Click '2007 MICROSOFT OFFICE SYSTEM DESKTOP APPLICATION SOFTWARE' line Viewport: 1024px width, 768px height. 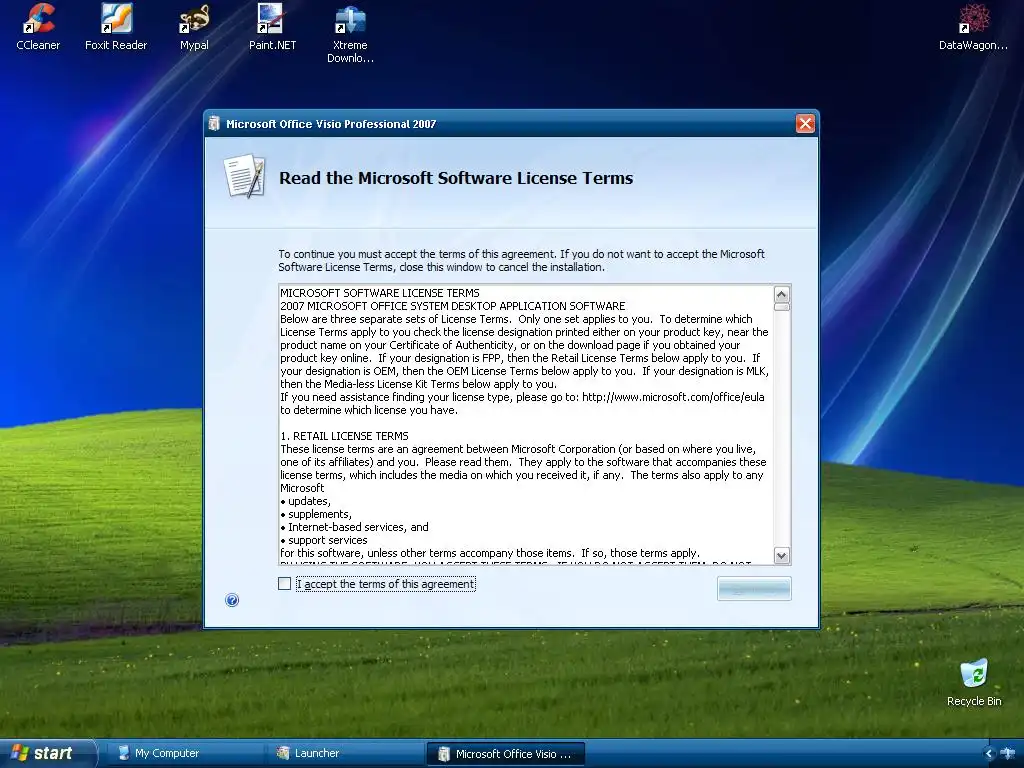453,306
